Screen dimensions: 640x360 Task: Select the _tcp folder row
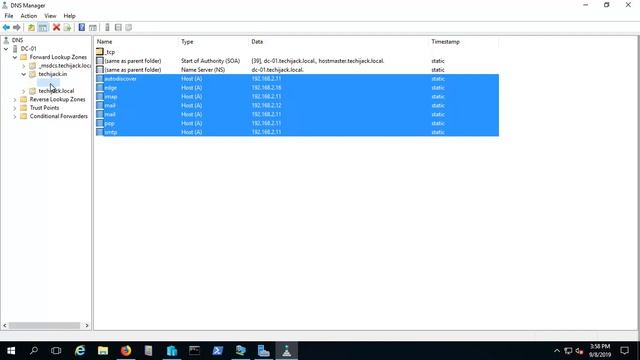pos(297,52)
